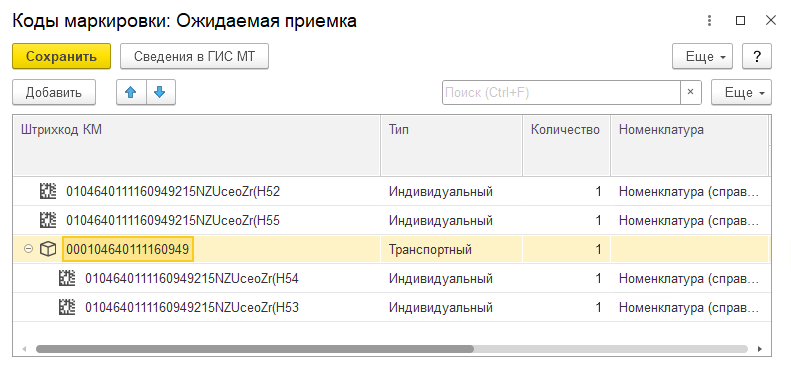The width and height of the screenshot is (791, 369).
Task: Close the Коды маркировки window
Action: pyautogui.click(x=771, y=21)
